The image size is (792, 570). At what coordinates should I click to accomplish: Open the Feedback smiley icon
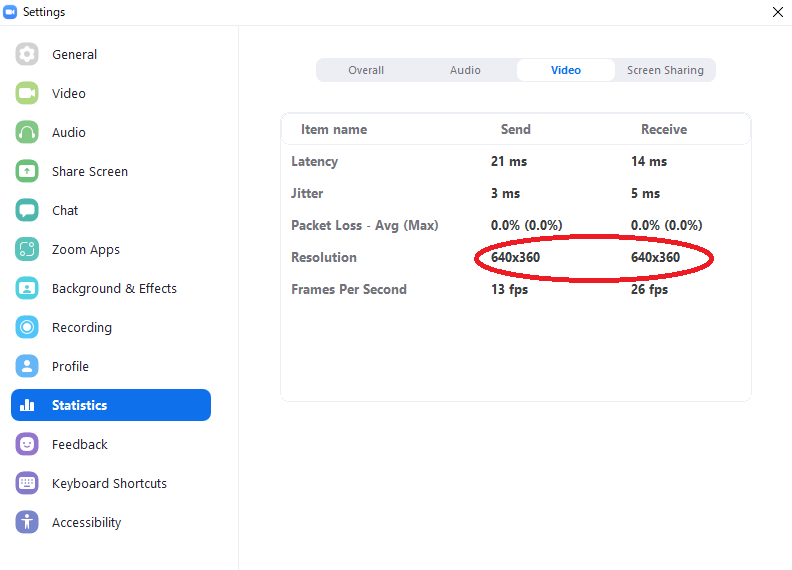pyautogui.click(x=27, y=445)
